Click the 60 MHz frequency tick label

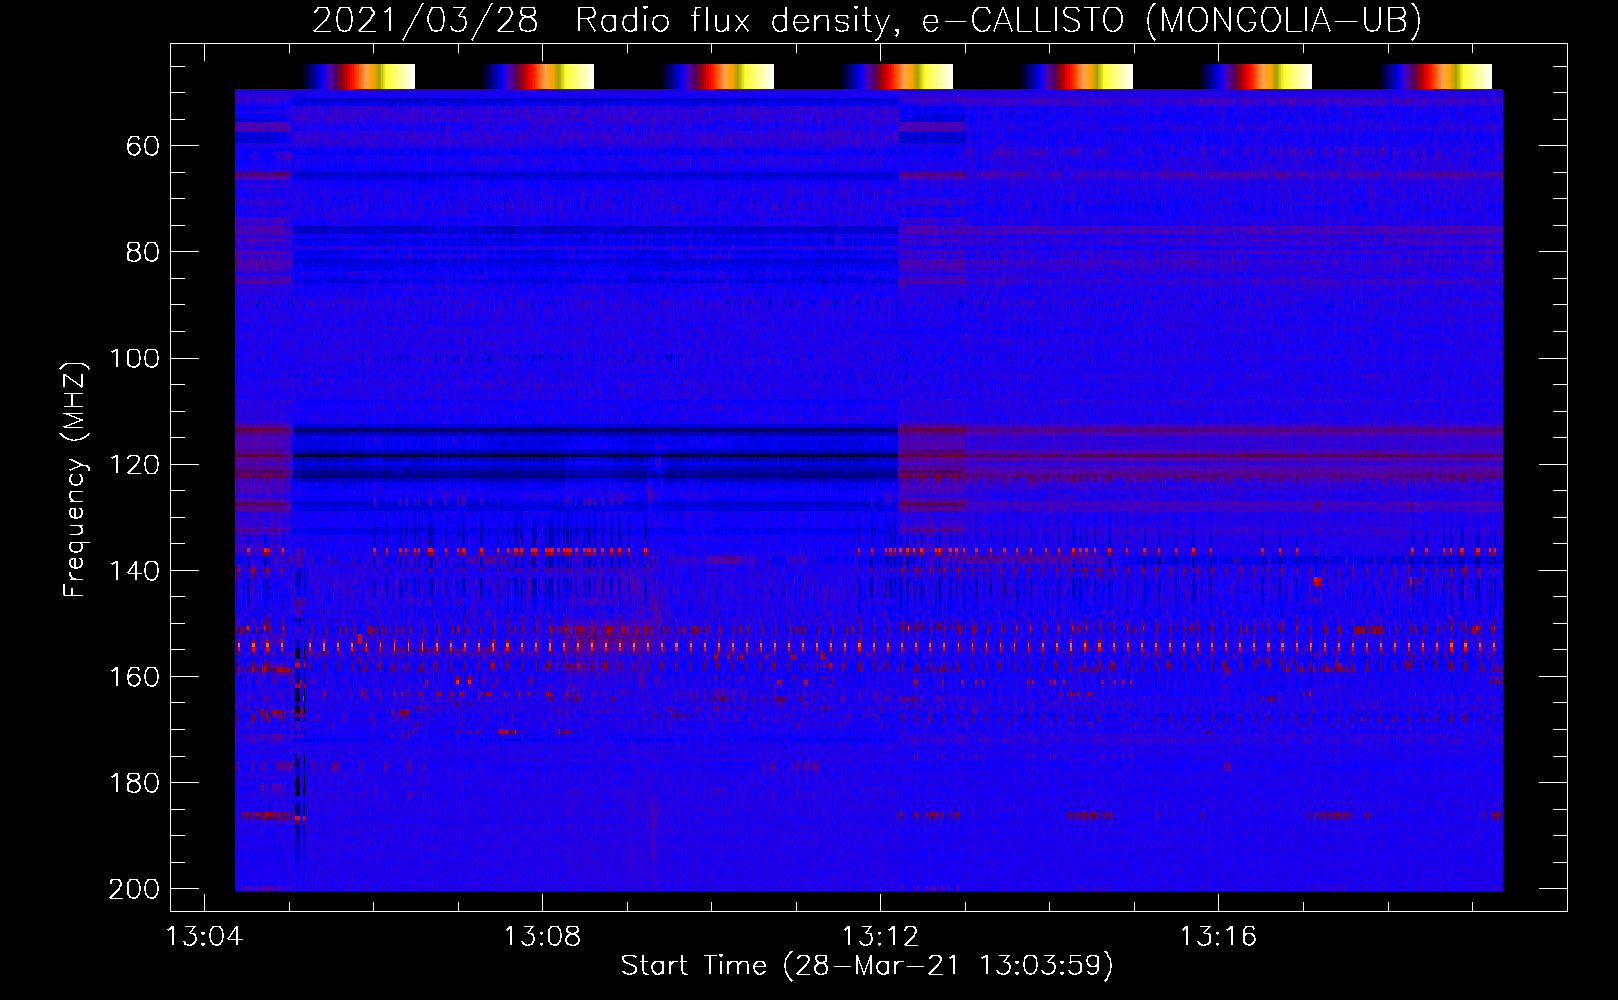pyautogui.click(x=142, y=147)
